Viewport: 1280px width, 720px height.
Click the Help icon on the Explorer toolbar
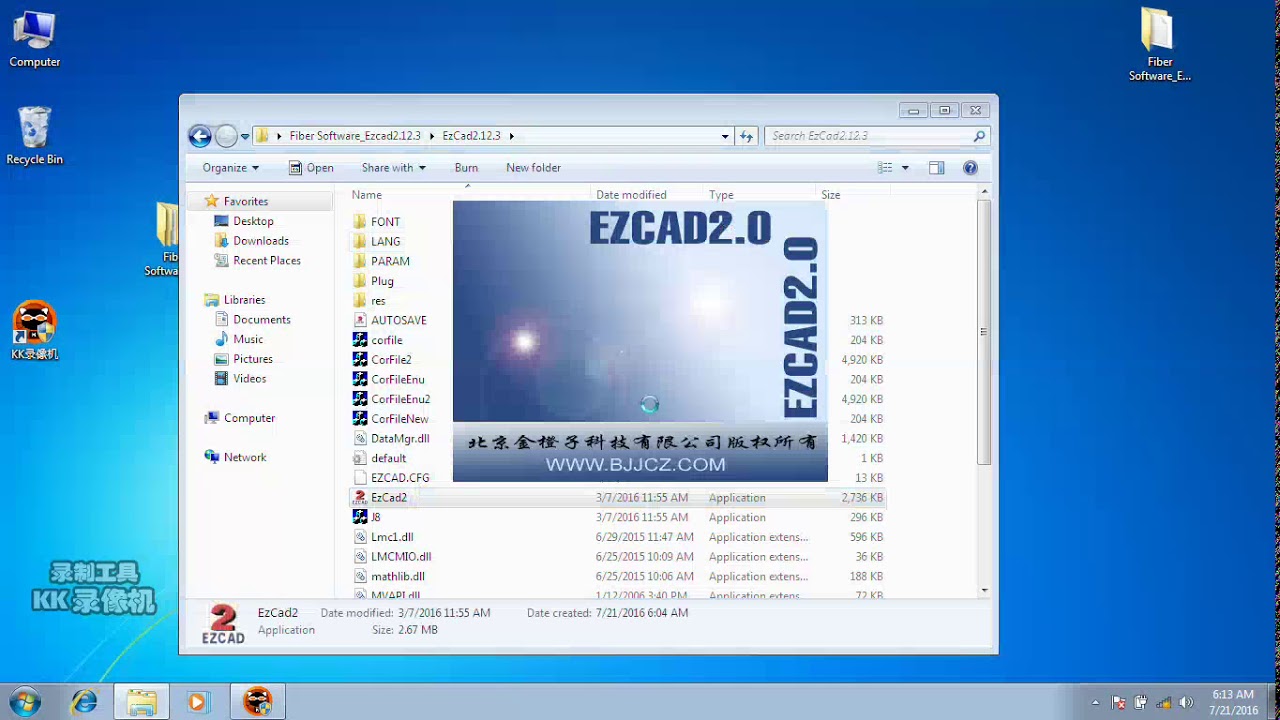tap(969, 167)
